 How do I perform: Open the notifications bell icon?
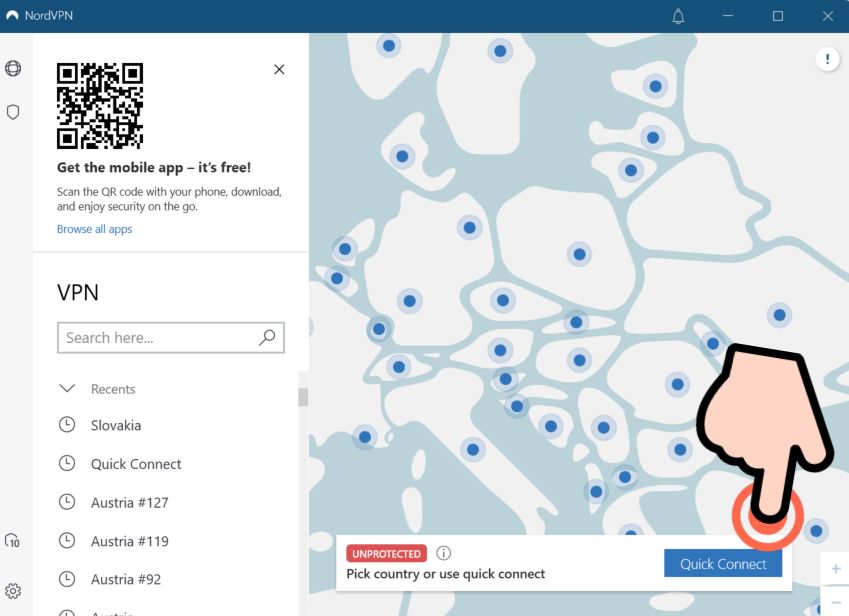point(678,16)
